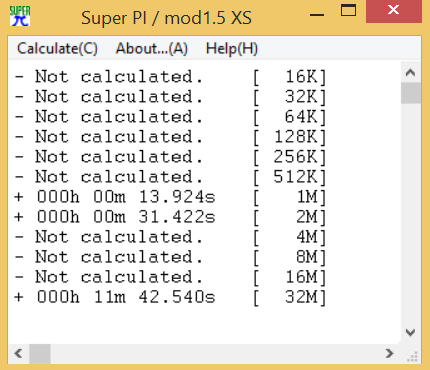Select the 512K not calculated row
The image size is (430, 370).
coord(171,177)
